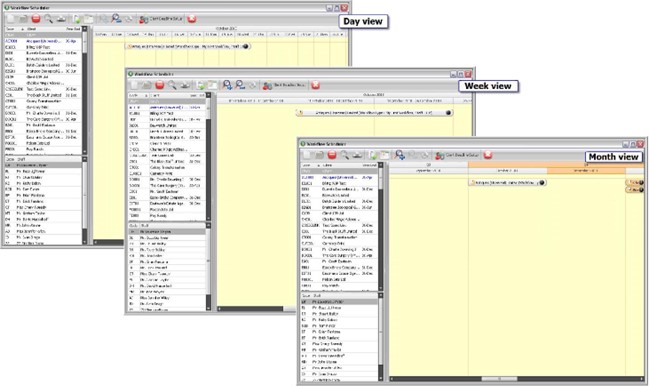Click the red round stop icon in Month view window
649x386 pixels.
click(332, 155)
